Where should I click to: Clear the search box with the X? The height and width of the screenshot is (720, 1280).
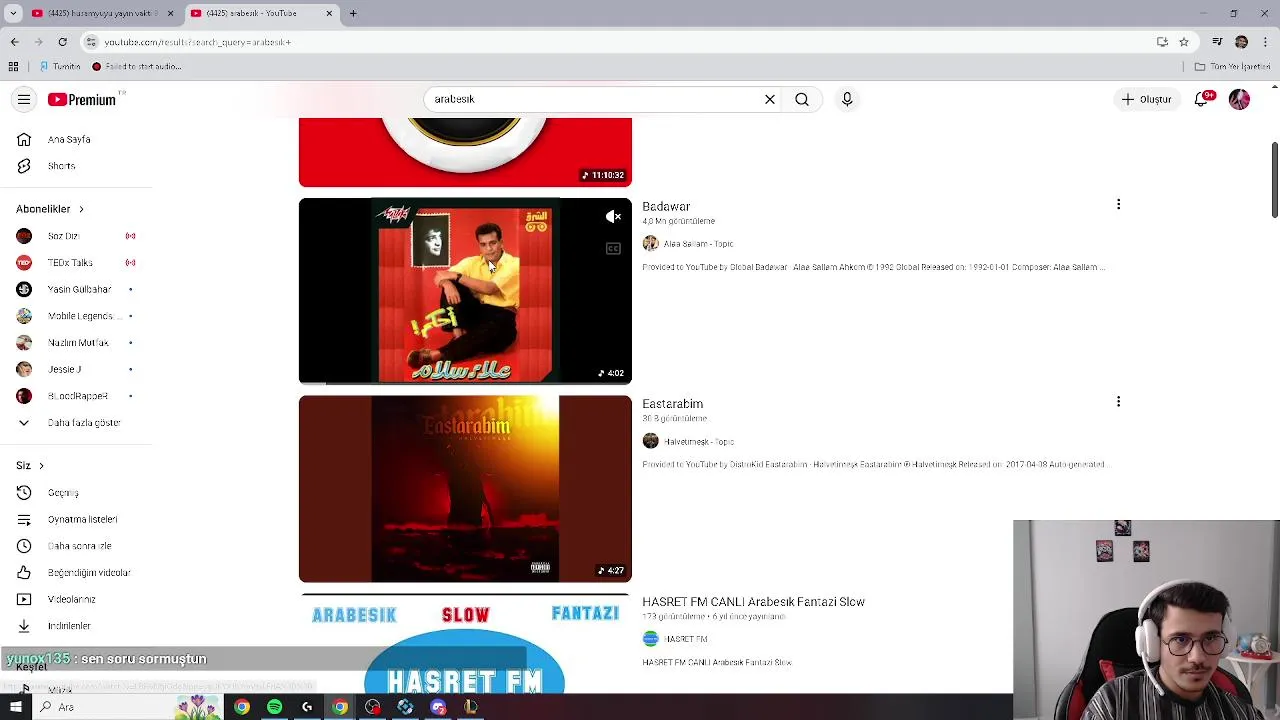(x=770, y=99)
